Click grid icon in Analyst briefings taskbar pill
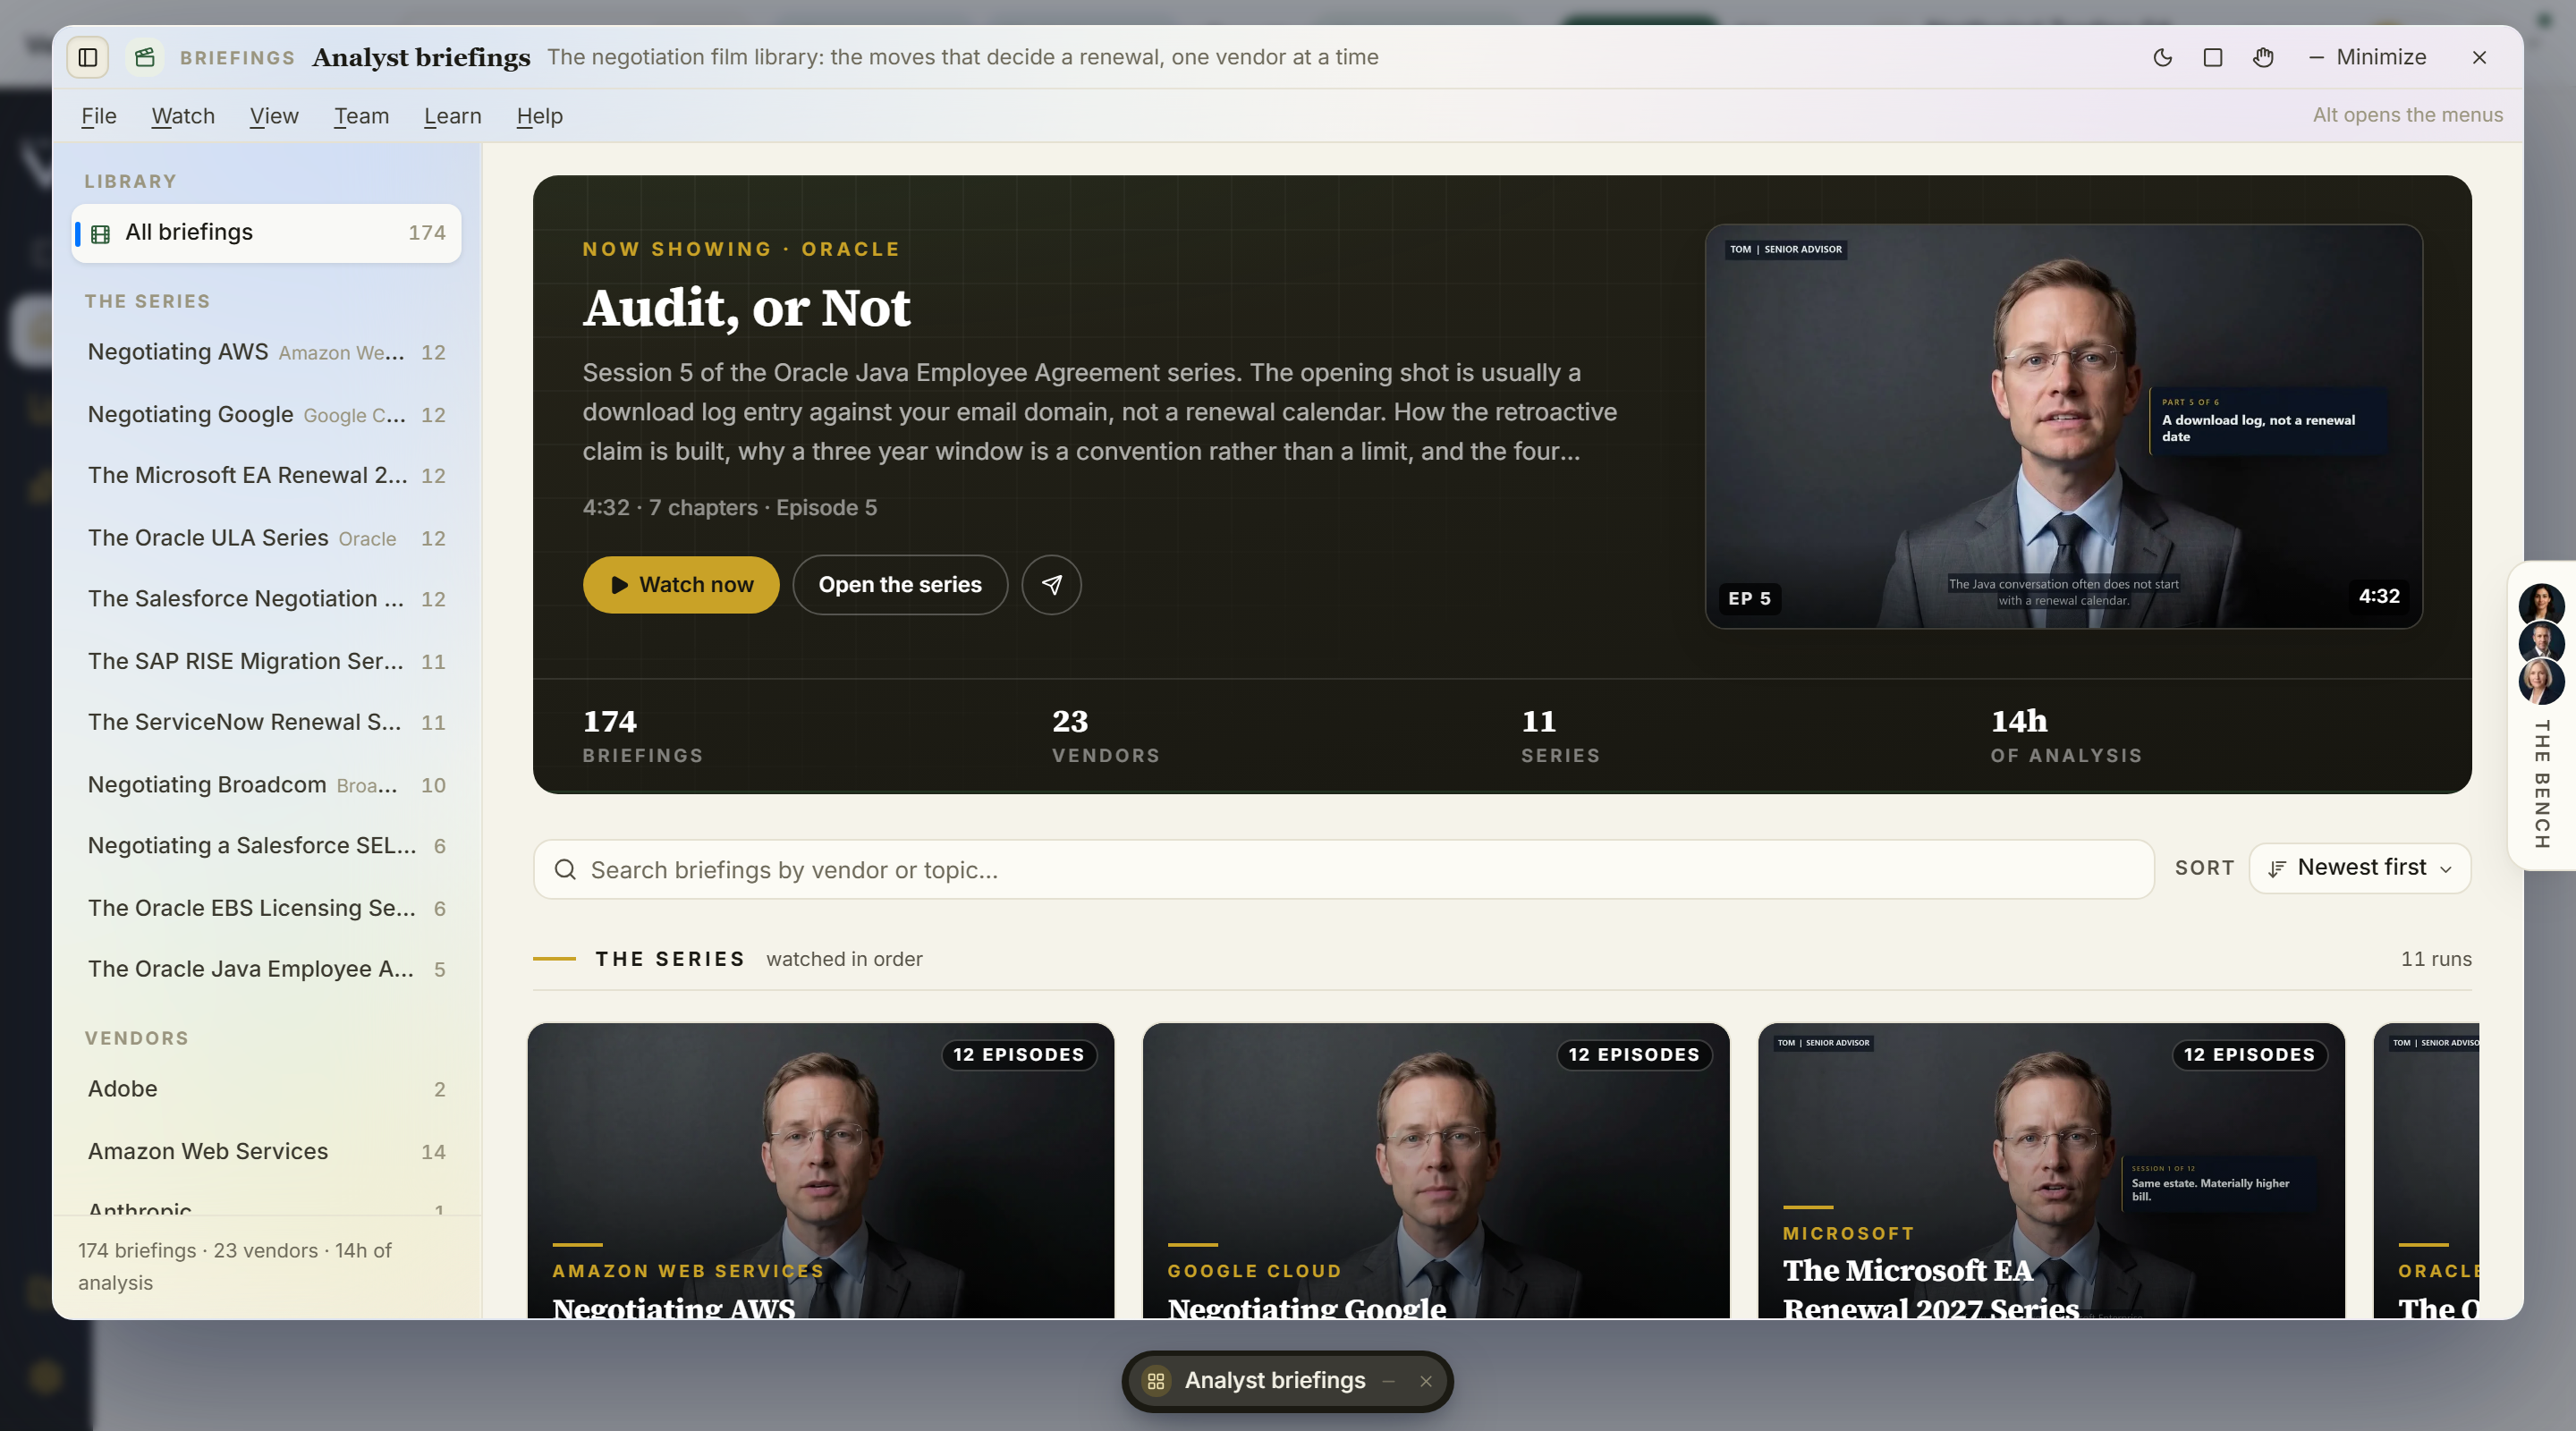 (x=1156, y=1381)
